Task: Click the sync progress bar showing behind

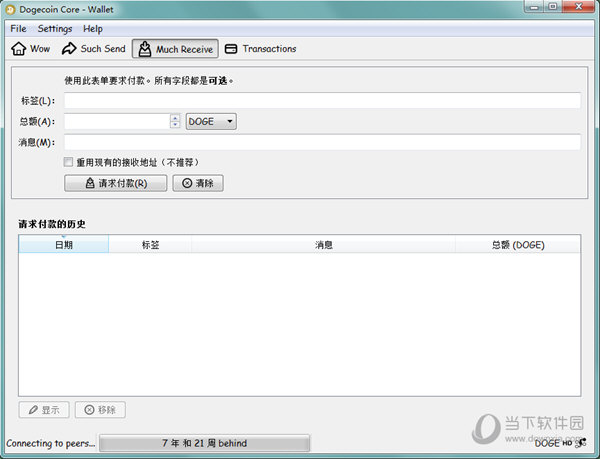Action: [204, 443]
